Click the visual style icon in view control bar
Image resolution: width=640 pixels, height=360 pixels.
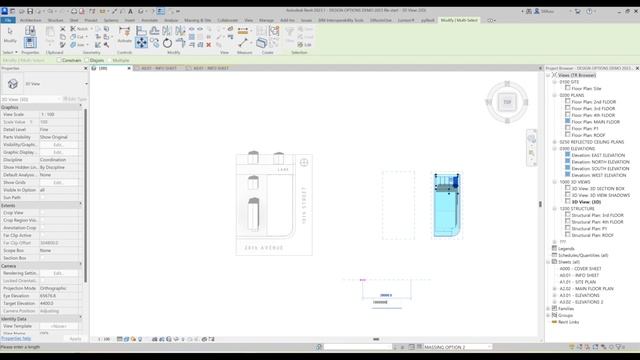(x=127, y=339)
